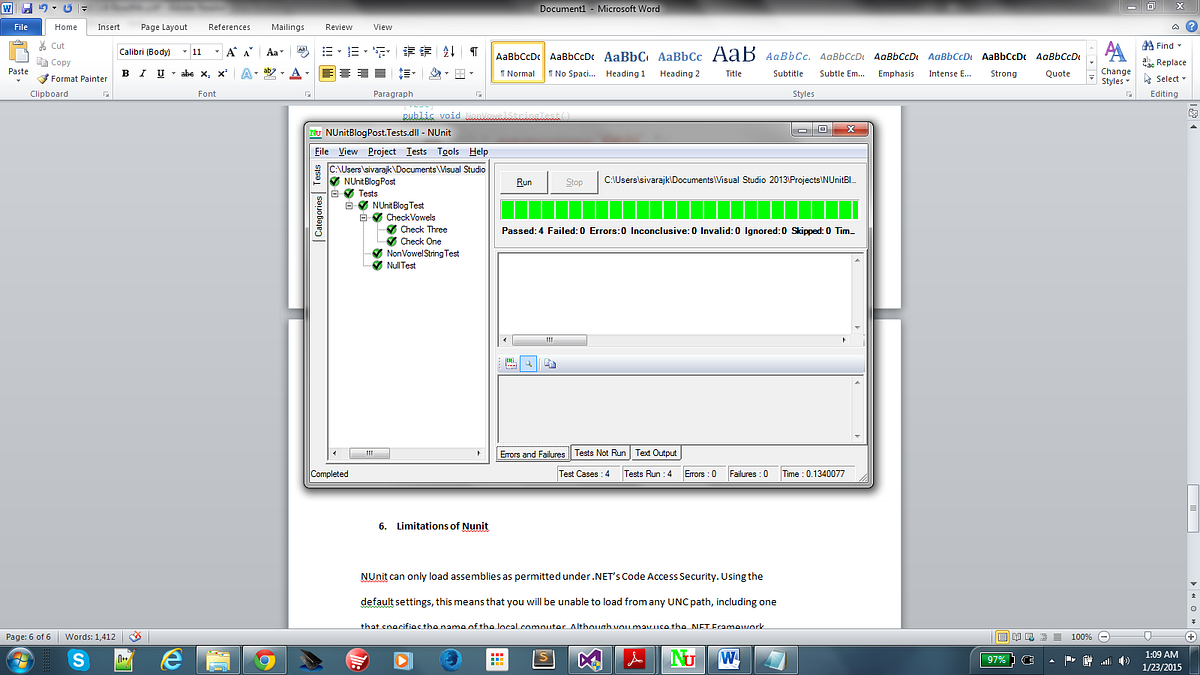Click the Shrink Font icon
The width and height of the screenshot is (1200, 675).
pyautogui.click(x=248, y=52)
